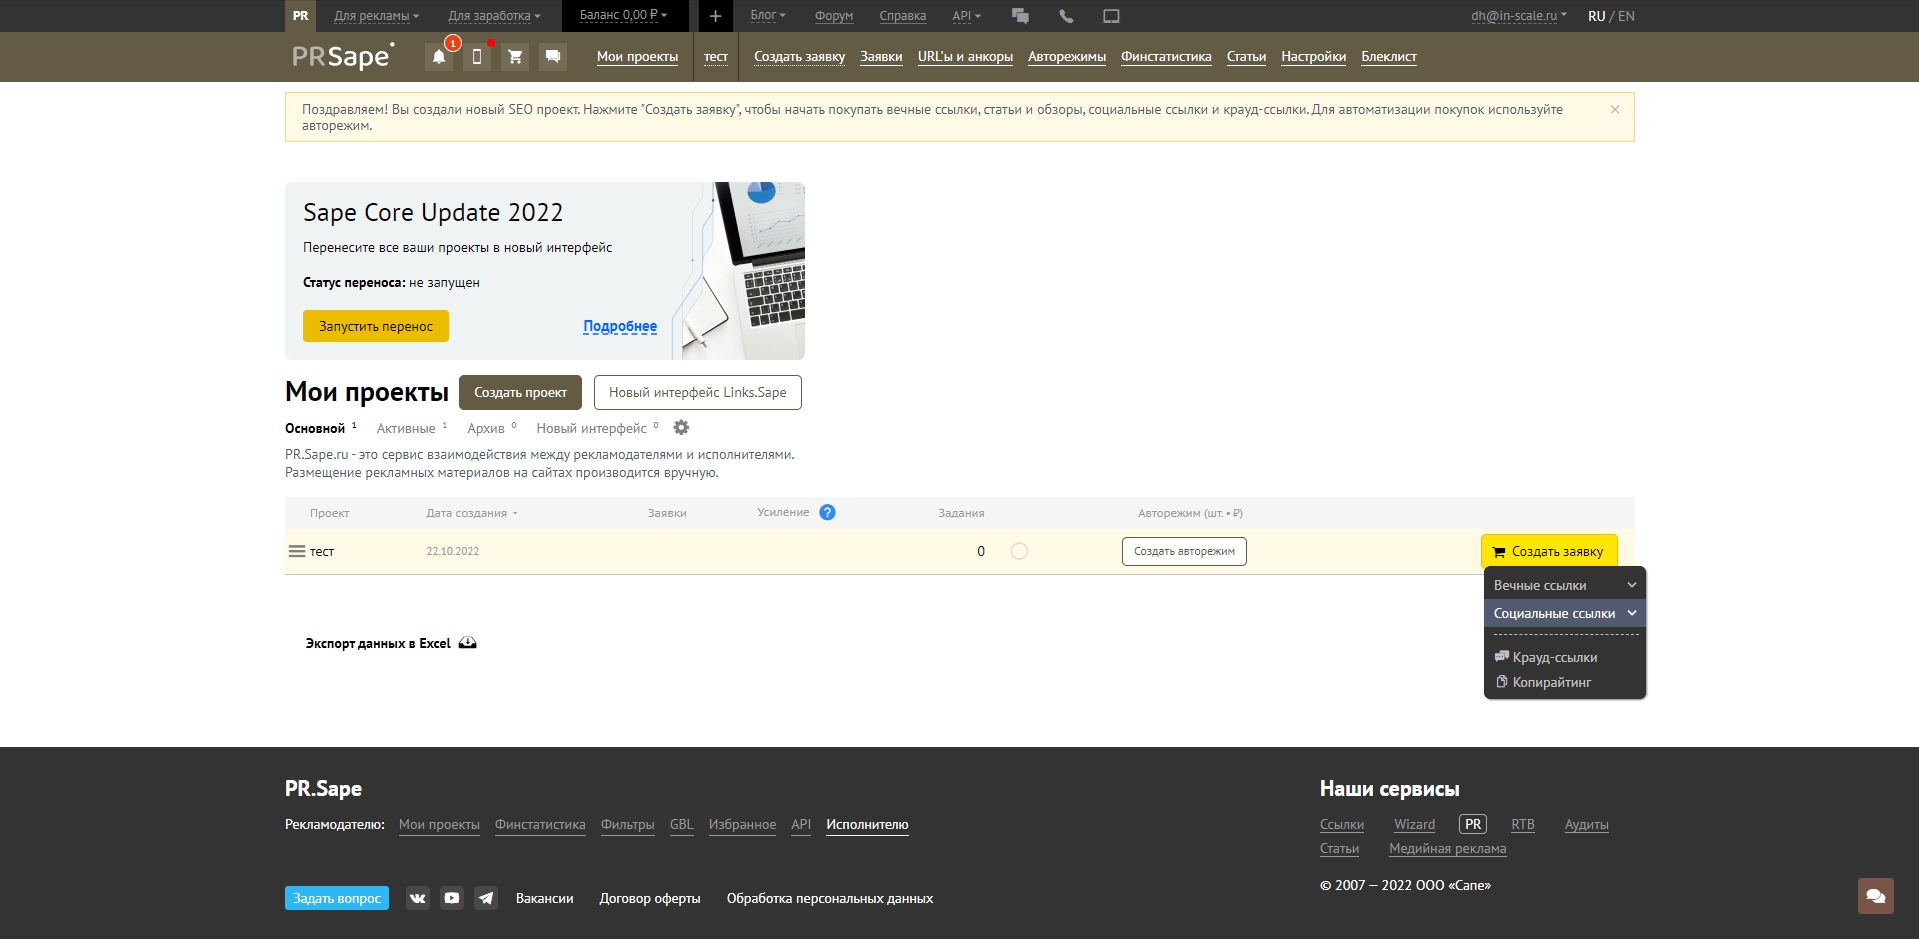
Task: Open the floating chat widget button
Action: [x=1876, y=896]
